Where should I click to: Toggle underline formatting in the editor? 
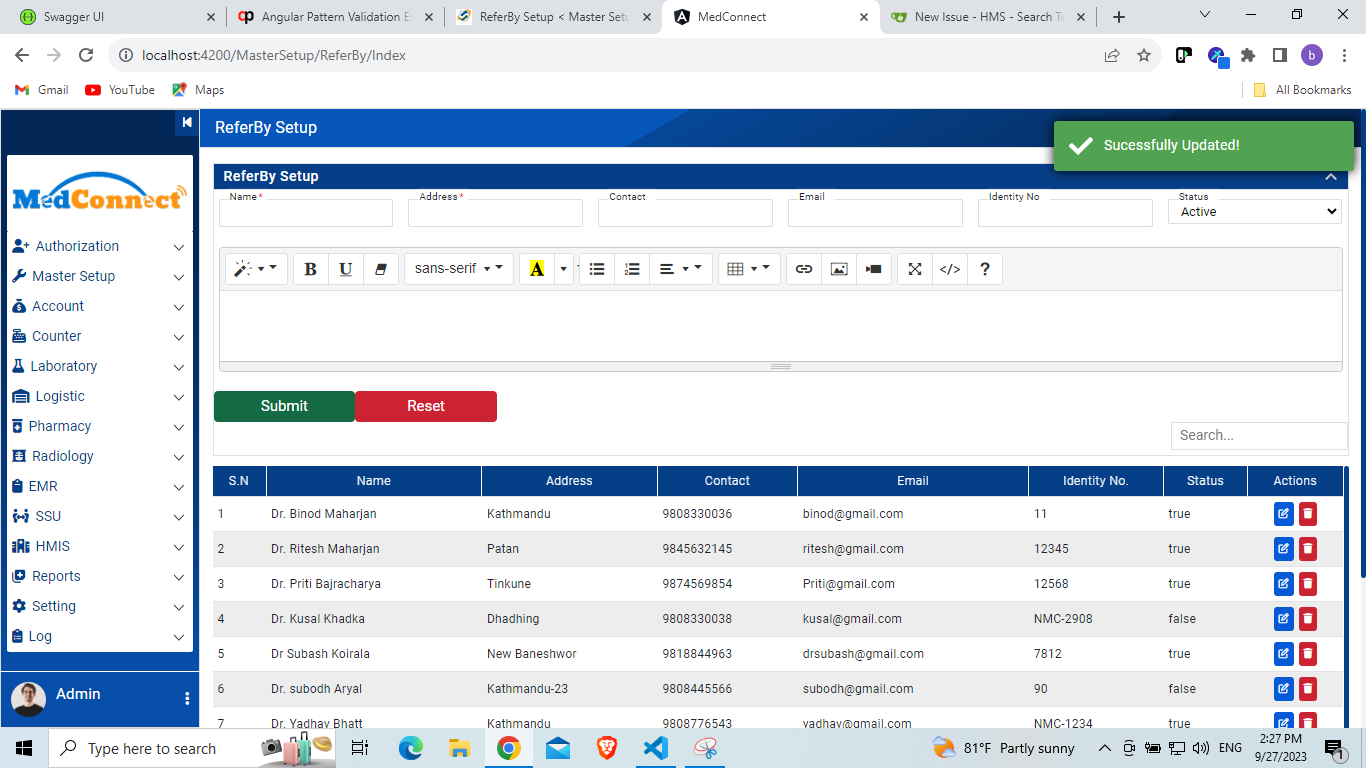(345, 269)
